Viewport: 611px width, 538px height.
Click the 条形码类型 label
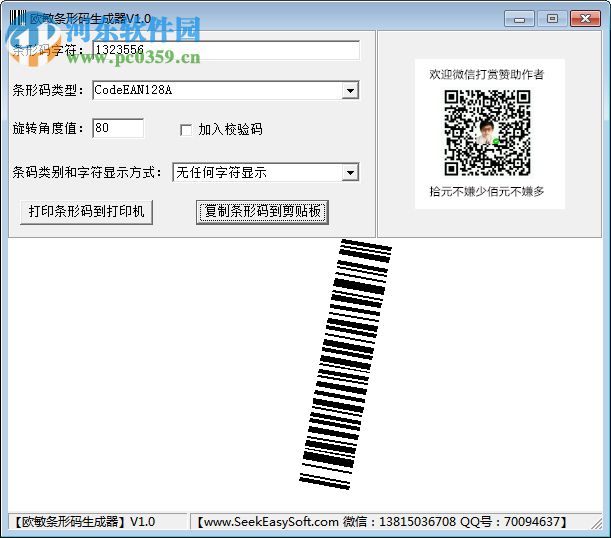(x=48, y=90)
